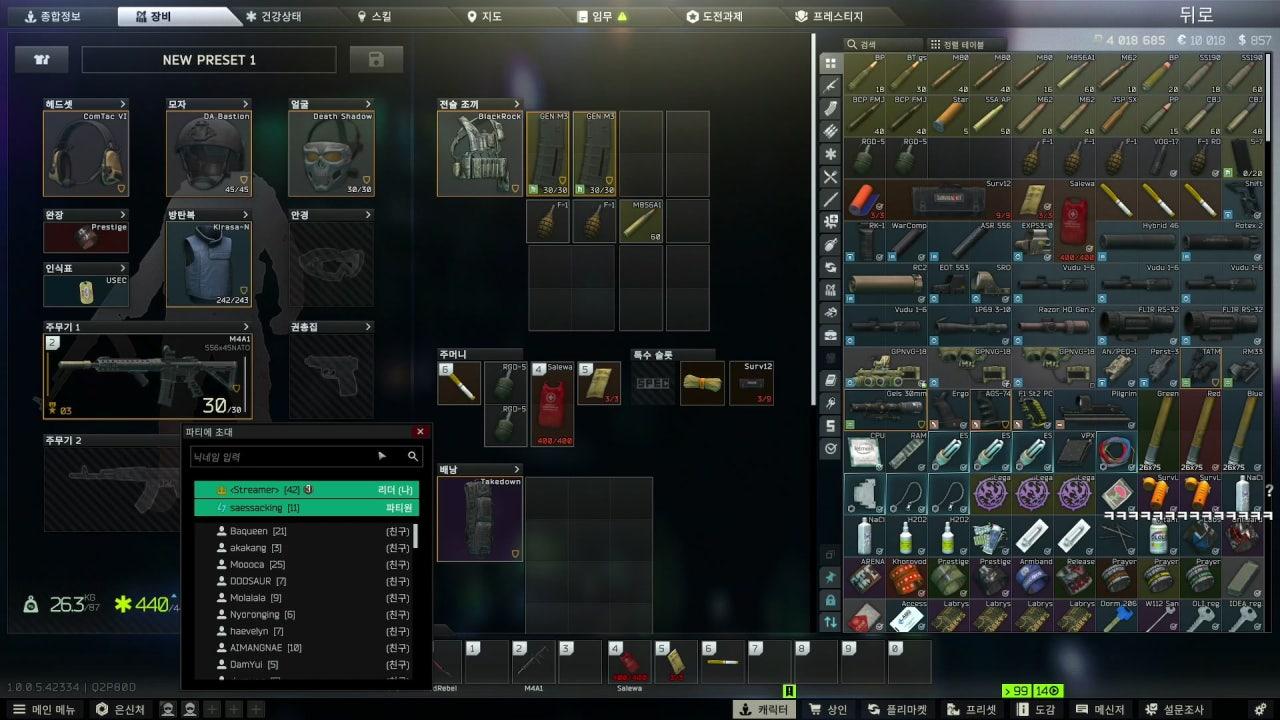The image size is (1280, 720).
Task: Open the 프레스티지 tab
Action: [x=829, y=16]
